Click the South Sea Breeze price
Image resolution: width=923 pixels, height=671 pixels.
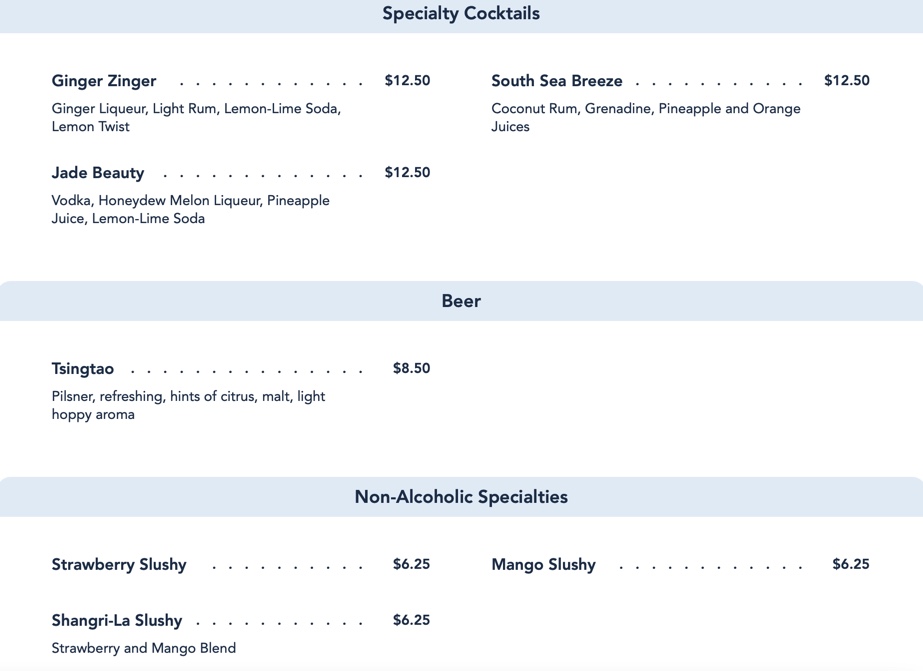coord(846,81)
